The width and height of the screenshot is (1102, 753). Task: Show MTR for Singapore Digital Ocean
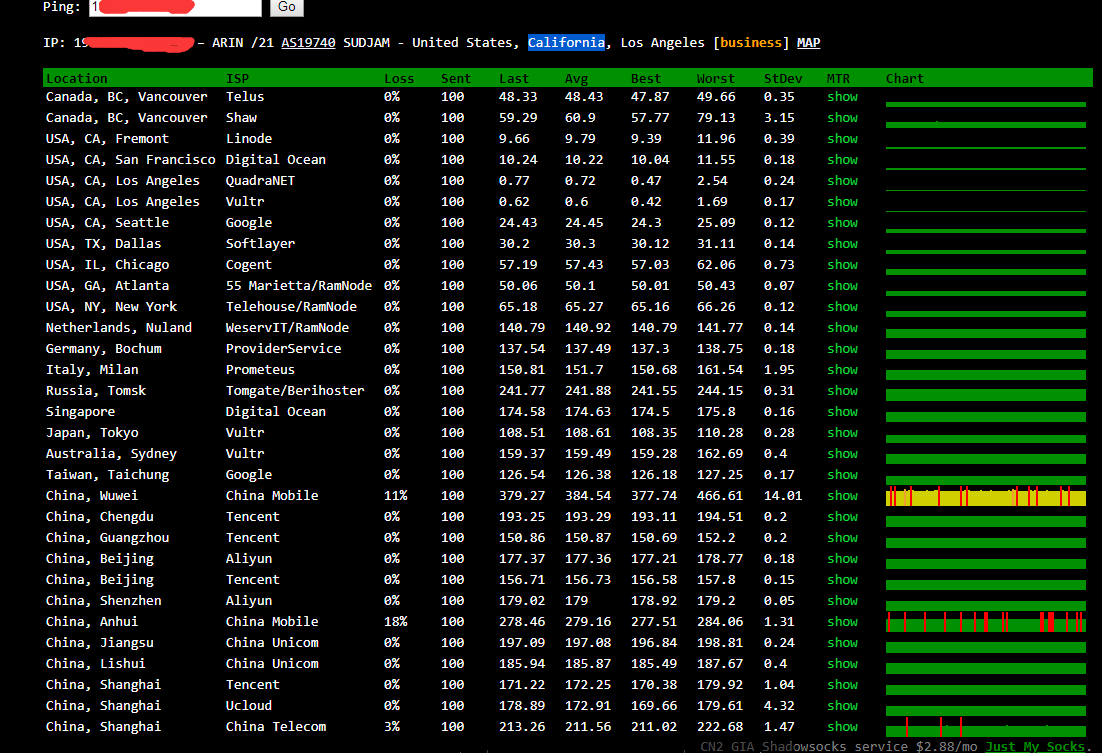coord(842,412)
